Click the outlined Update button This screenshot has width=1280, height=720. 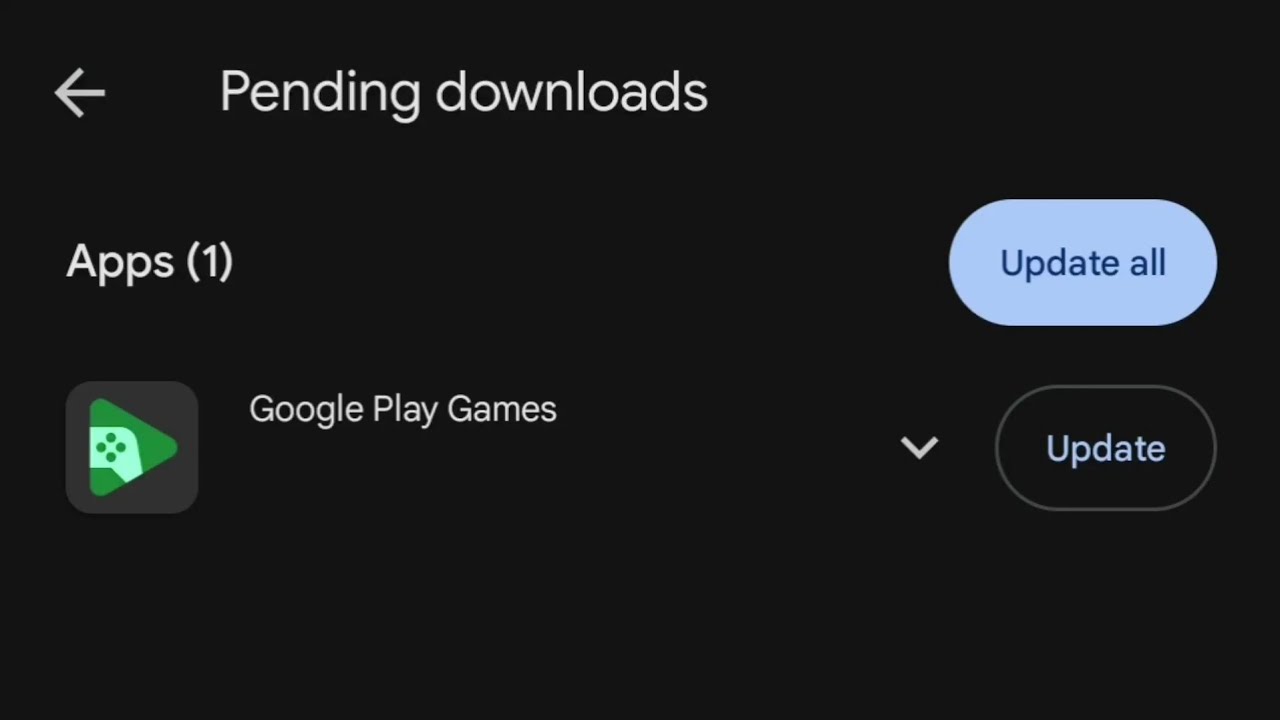(x=1105, y=448)
